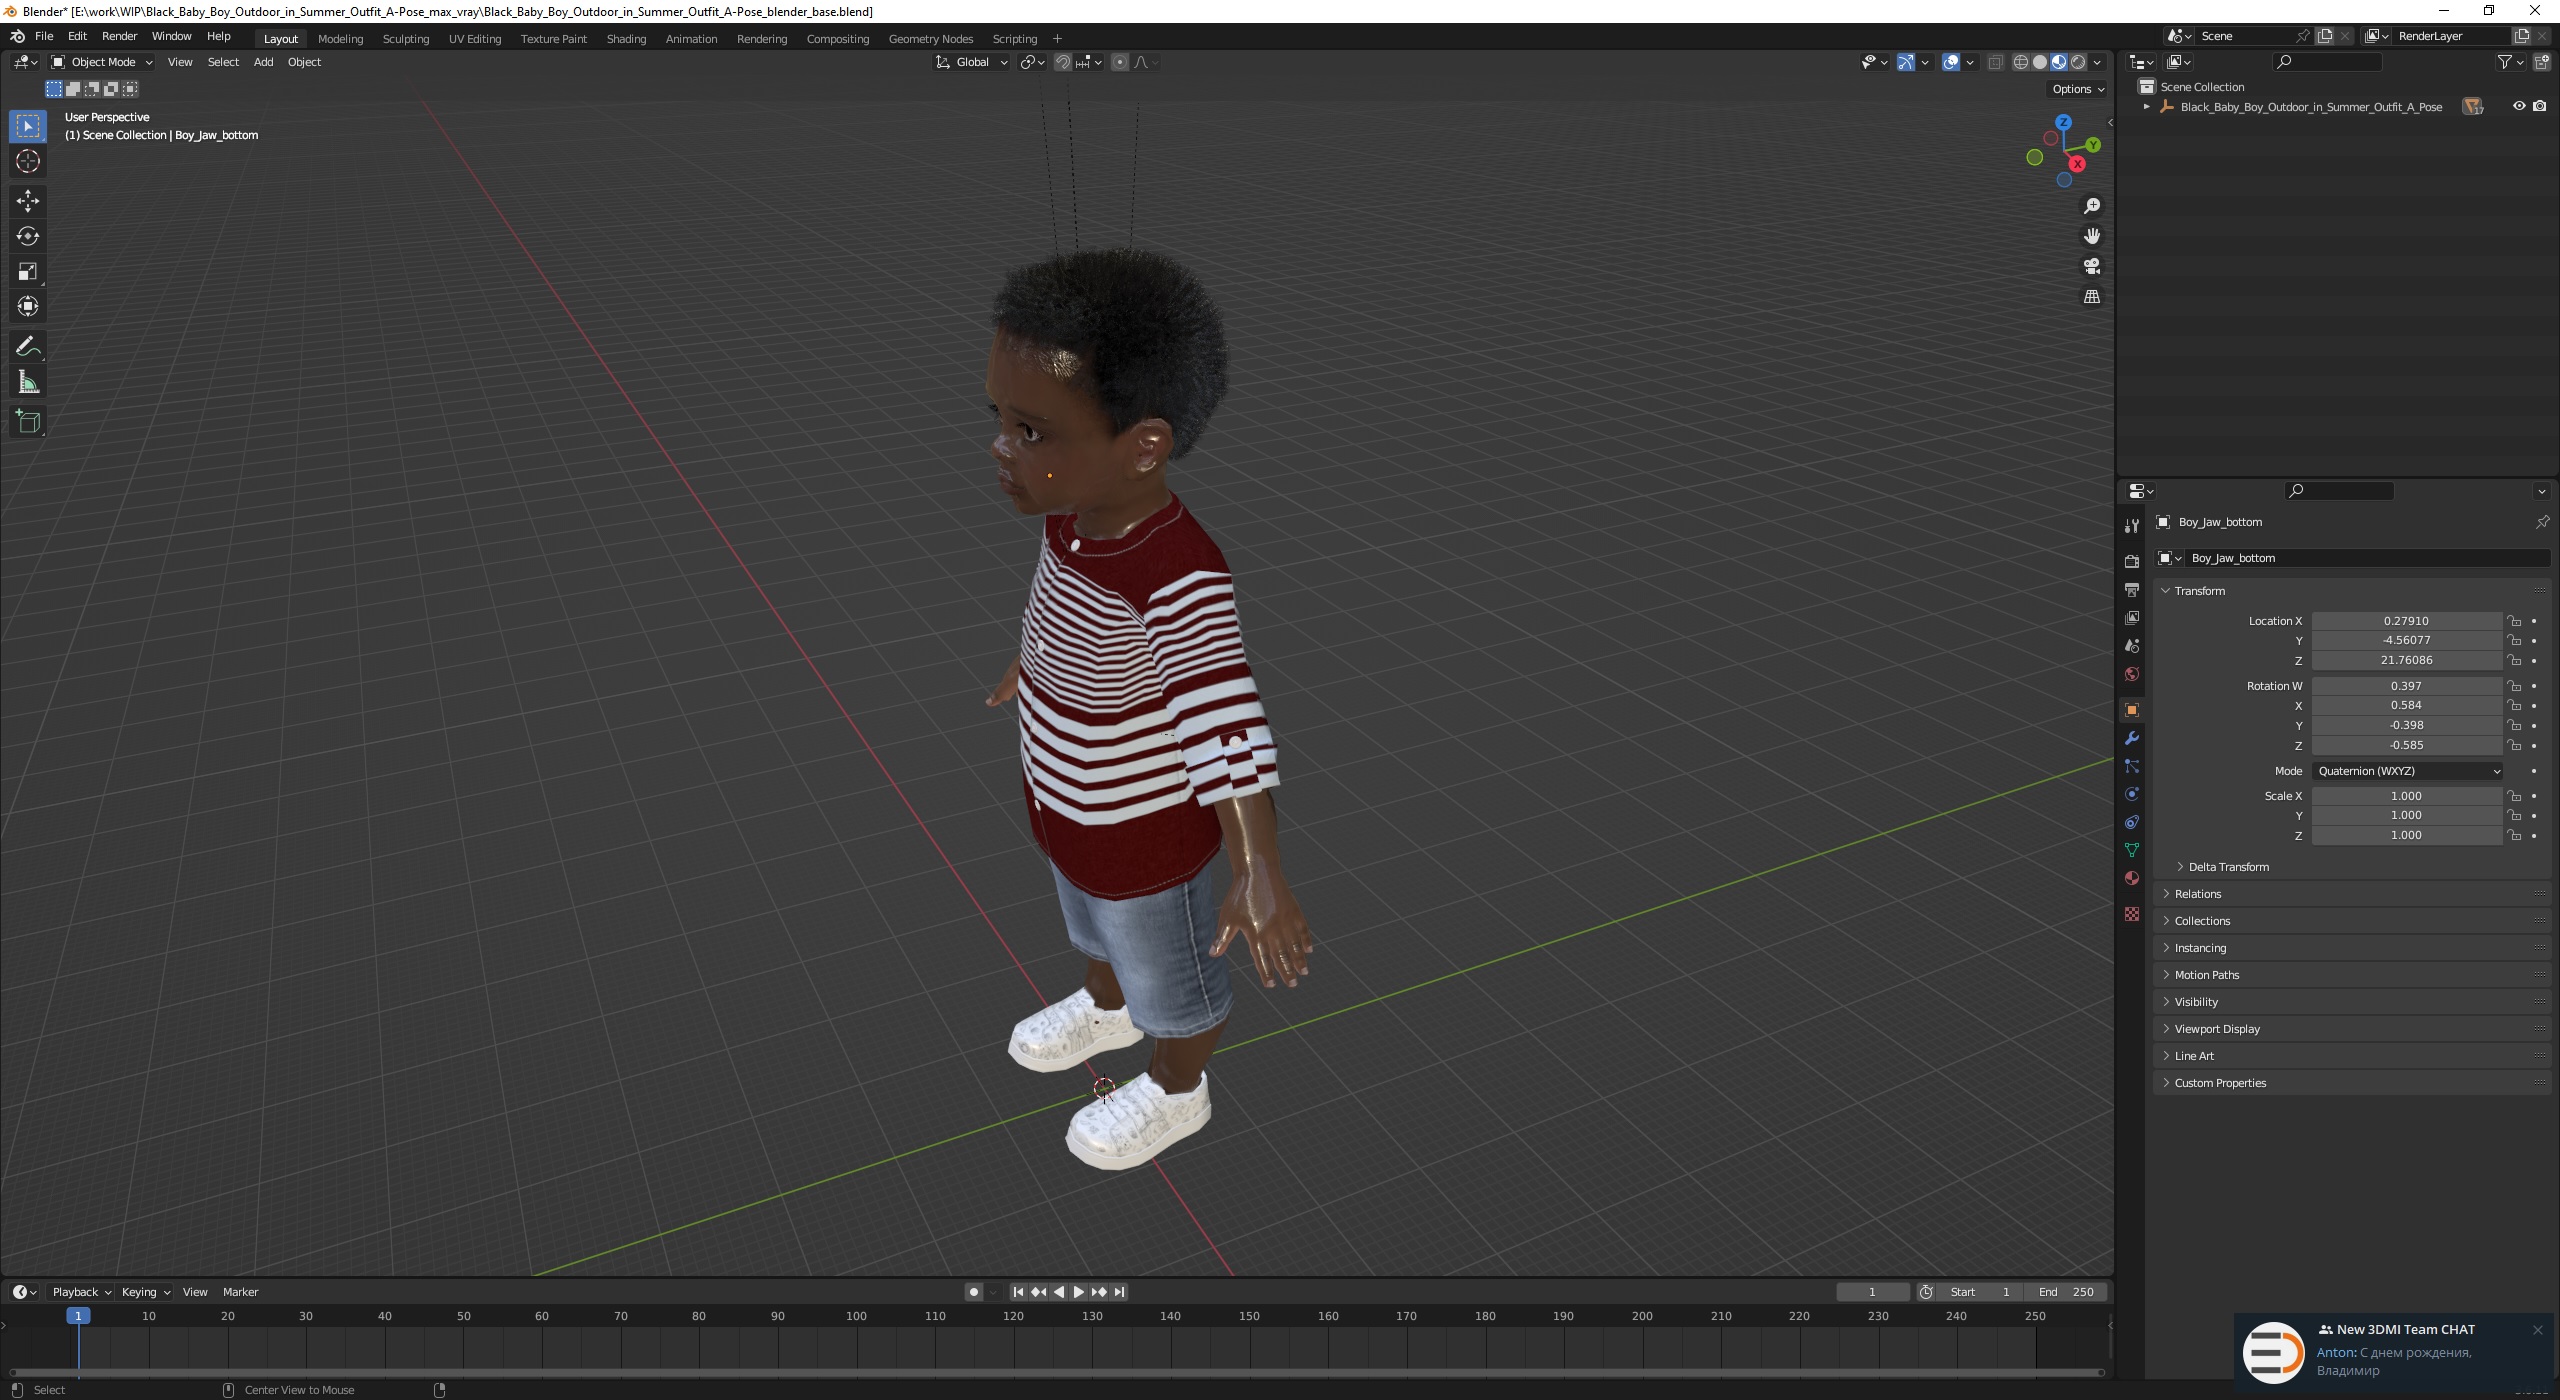Open the File menu

pyautogui.click(x=44, y=36)
